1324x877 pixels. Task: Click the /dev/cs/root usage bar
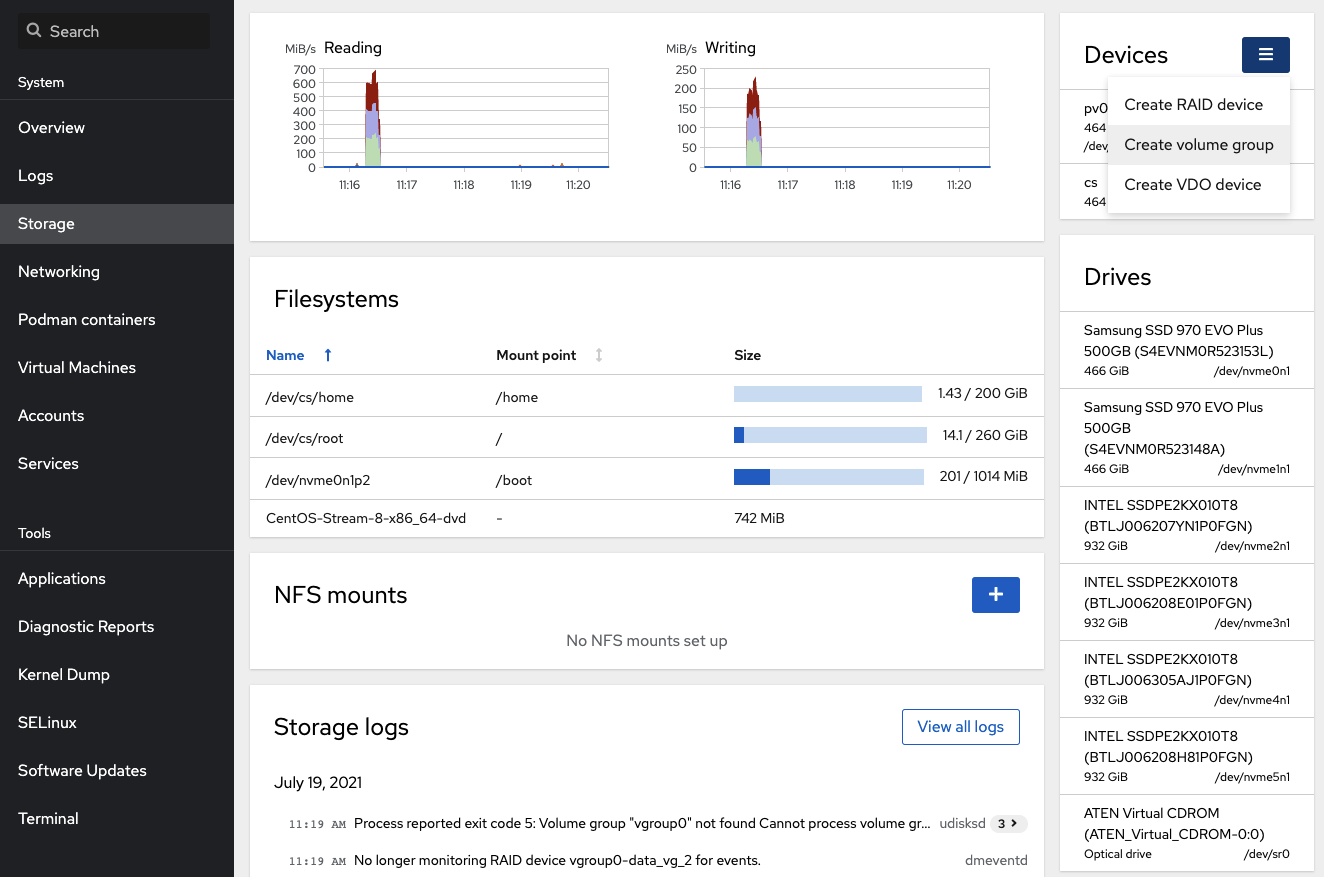click(830, 435)
